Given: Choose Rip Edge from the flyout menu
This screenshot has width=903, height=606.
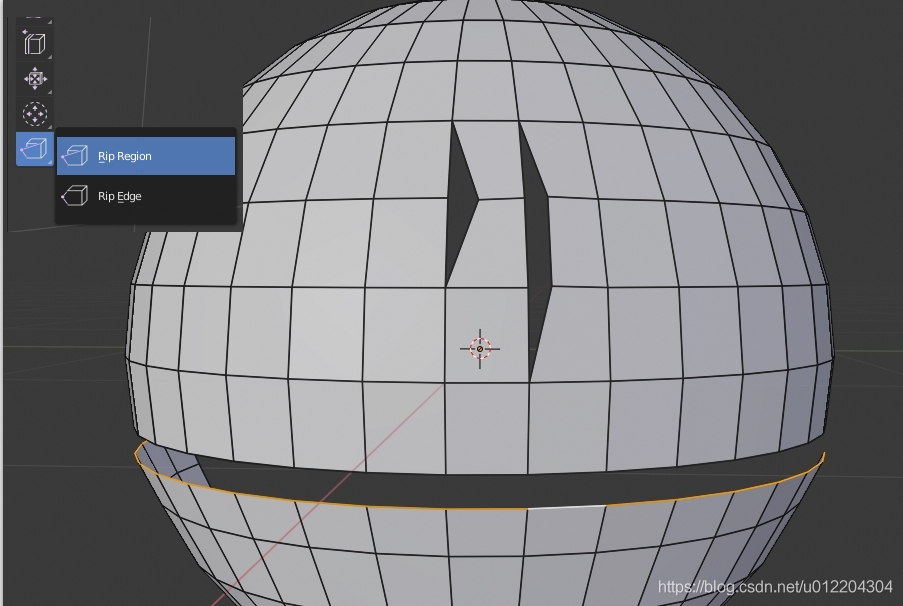Looking at the screenshot, I should [x=146, y=196].
